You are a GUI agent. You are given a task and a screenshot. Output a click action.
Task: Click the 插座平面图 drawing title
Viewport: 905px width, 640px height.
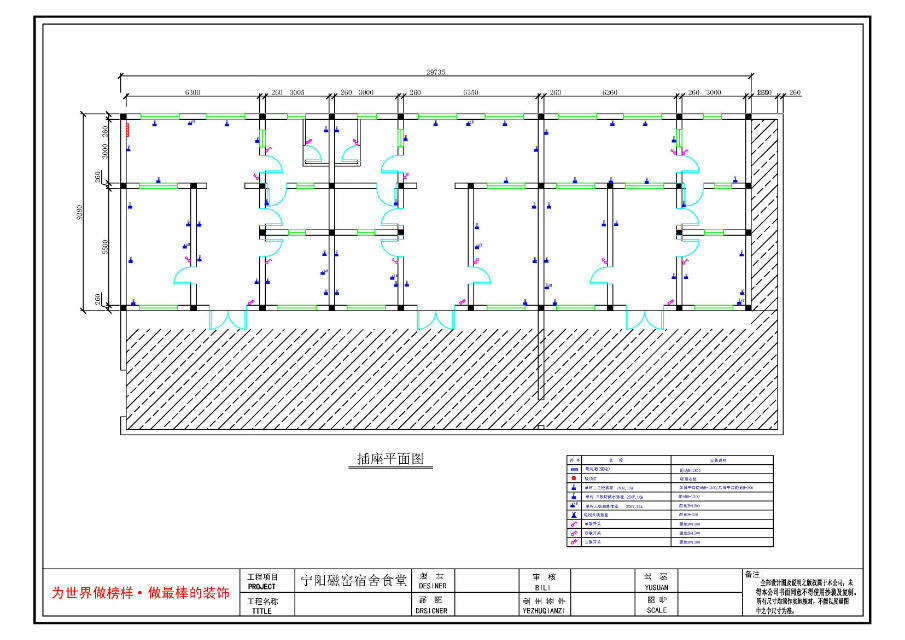pyautogui.click(x=391, y=459)
